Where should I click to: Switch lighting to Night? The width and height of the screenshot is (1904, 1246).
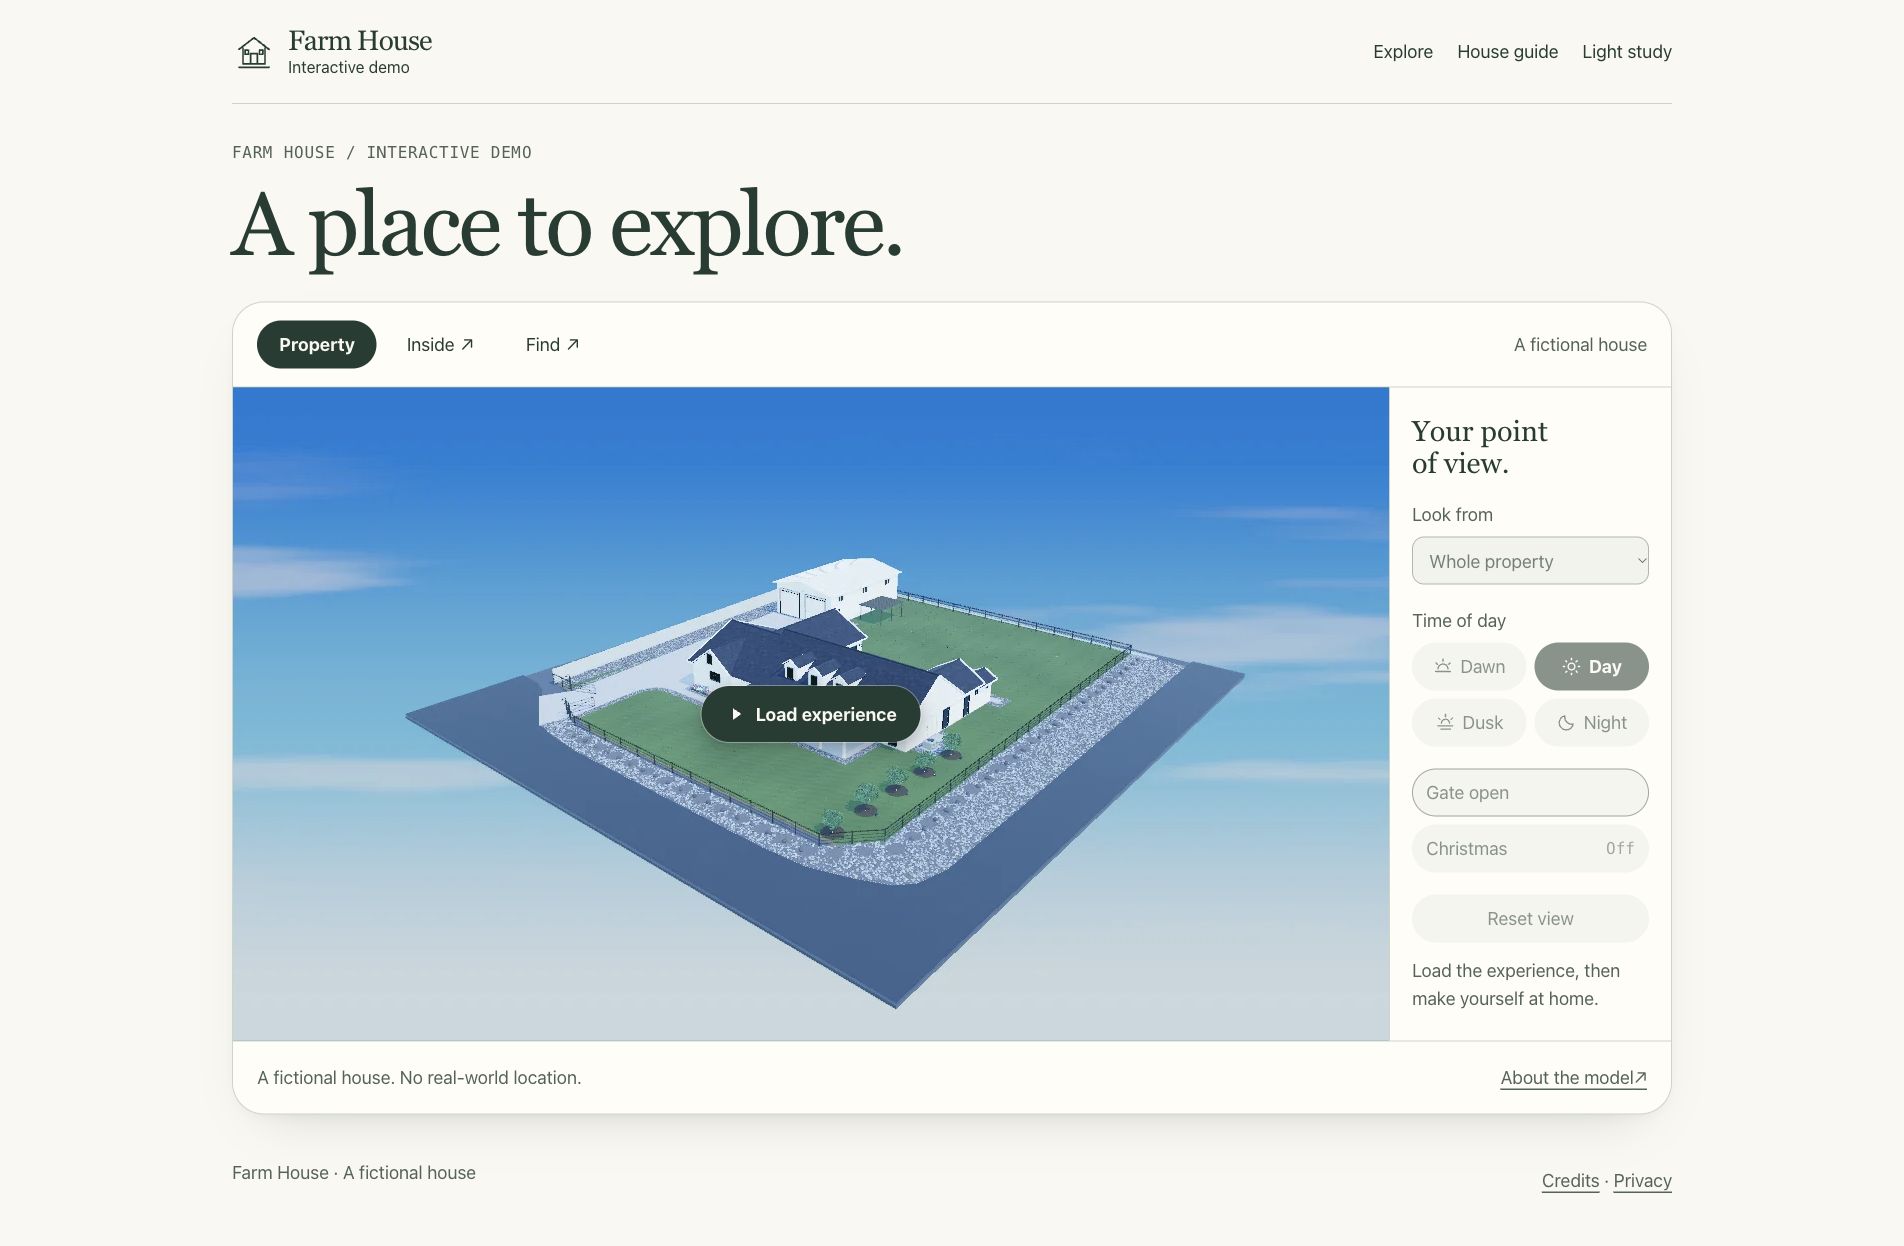(x=1591, y=722)
